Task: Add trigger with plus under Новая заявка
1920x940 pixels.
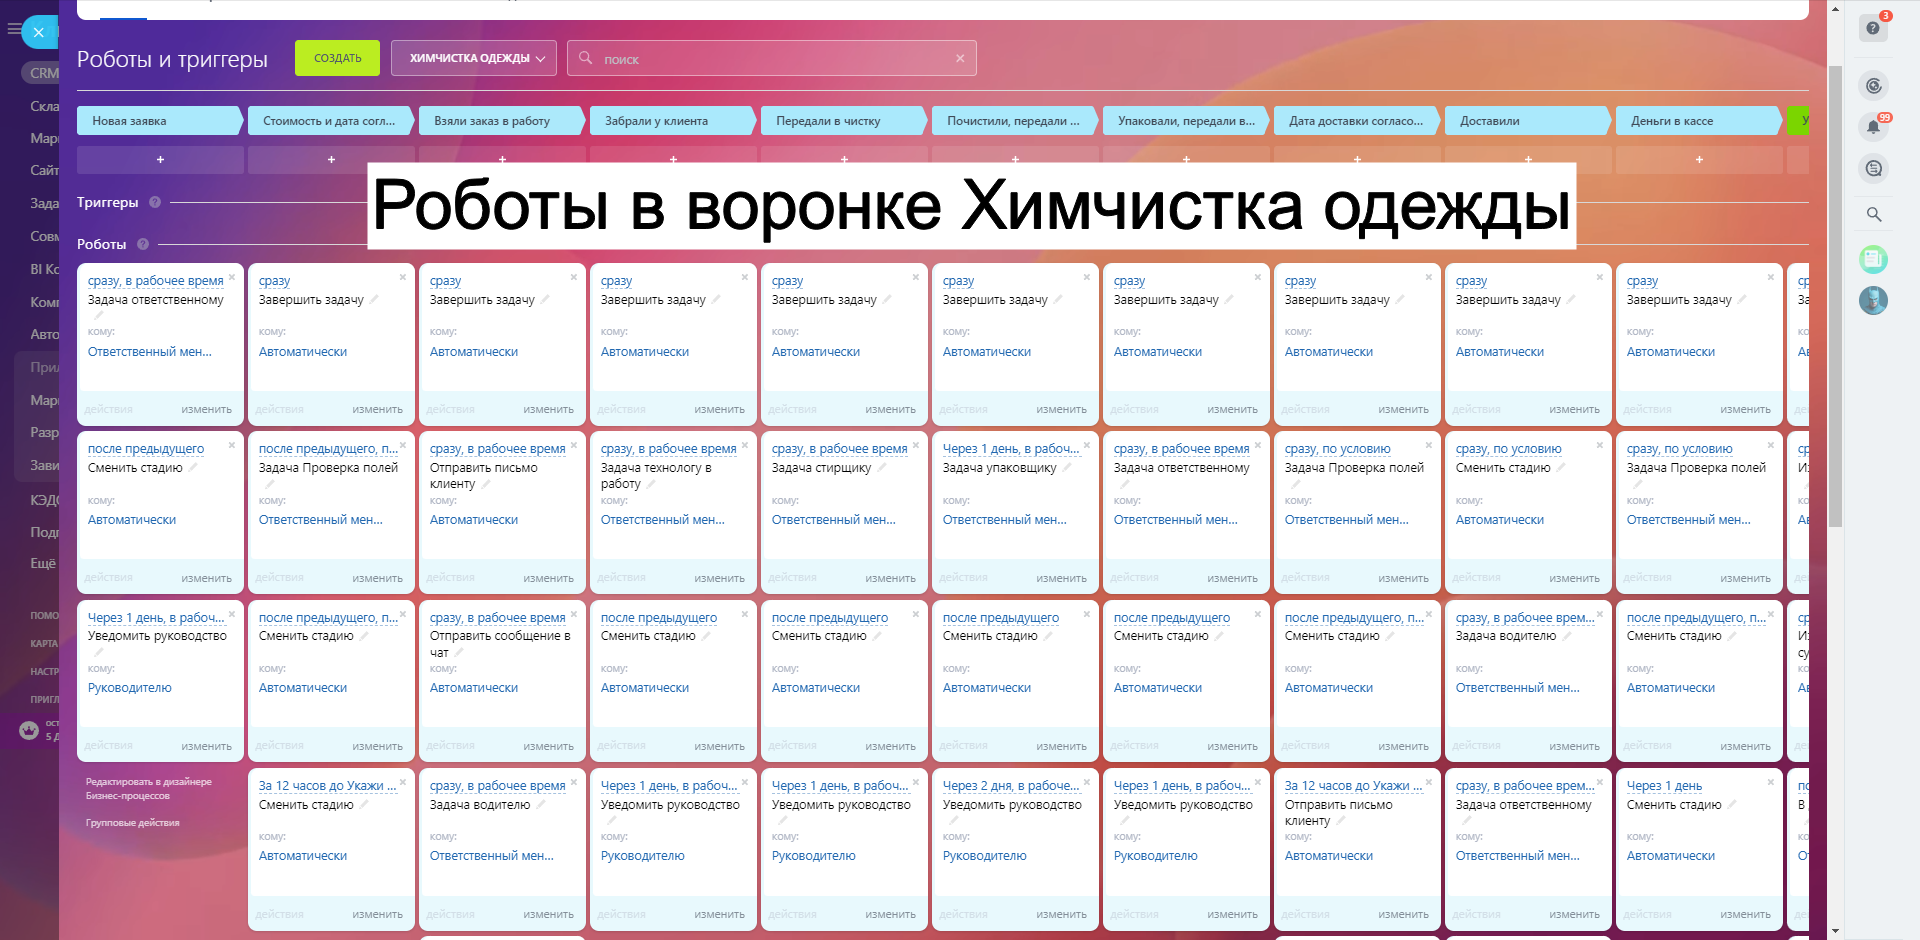Action: point(160,160)
